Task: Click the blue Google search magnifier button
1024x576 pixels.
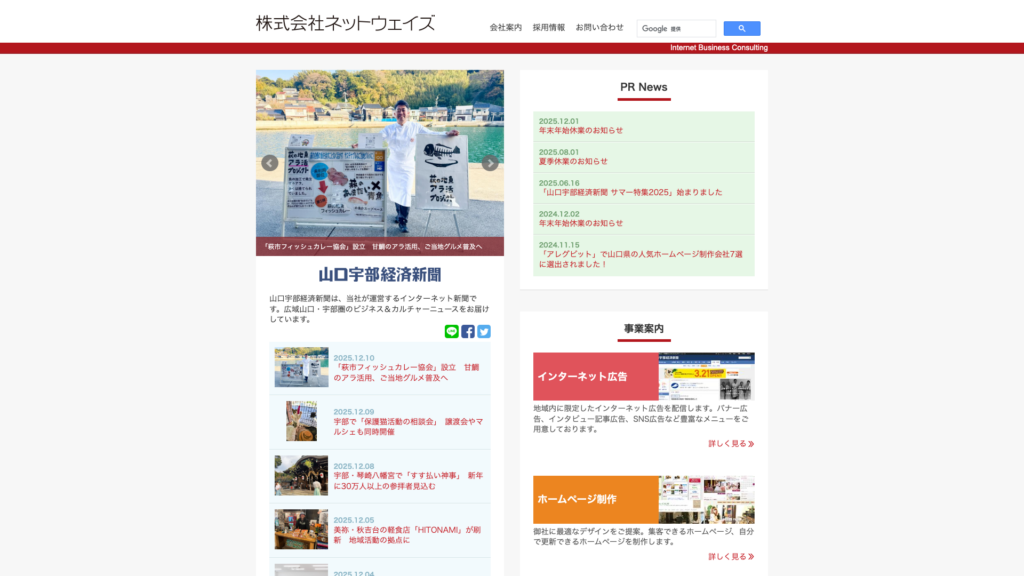Action: pyautogui.click(x=741, y=28)
